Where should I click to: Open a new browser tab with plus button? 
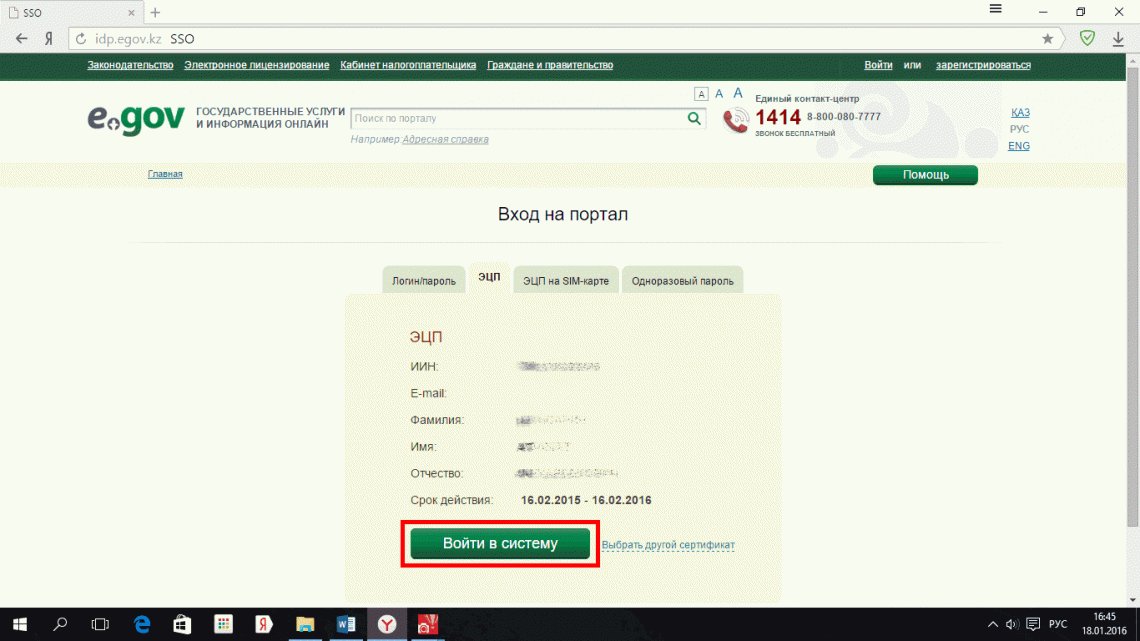(x=154, y=13)
